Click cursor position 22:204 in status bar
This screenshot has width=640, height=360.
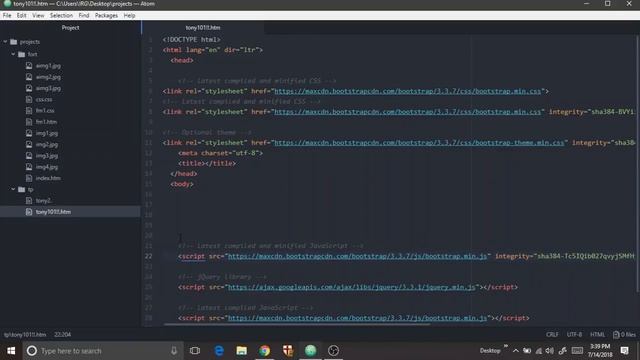point(62,335)
